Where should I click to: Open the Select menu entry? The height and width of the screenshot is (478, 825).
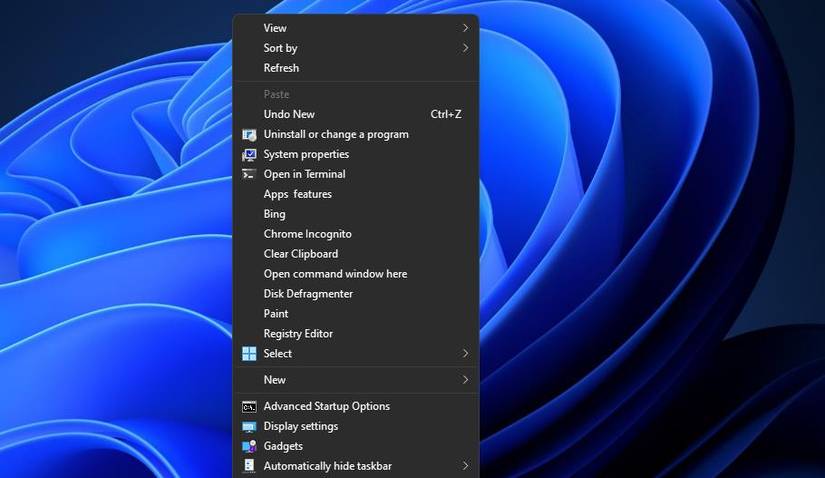pos(356,354)
